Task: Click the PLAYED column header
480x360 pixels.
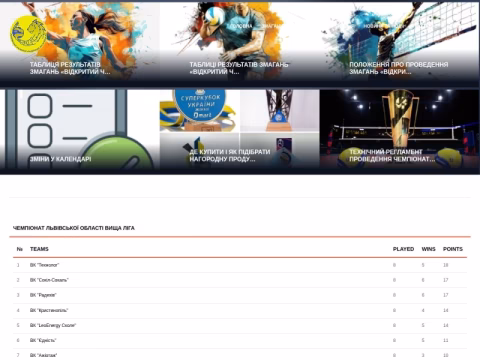Action: coord(403,249)
